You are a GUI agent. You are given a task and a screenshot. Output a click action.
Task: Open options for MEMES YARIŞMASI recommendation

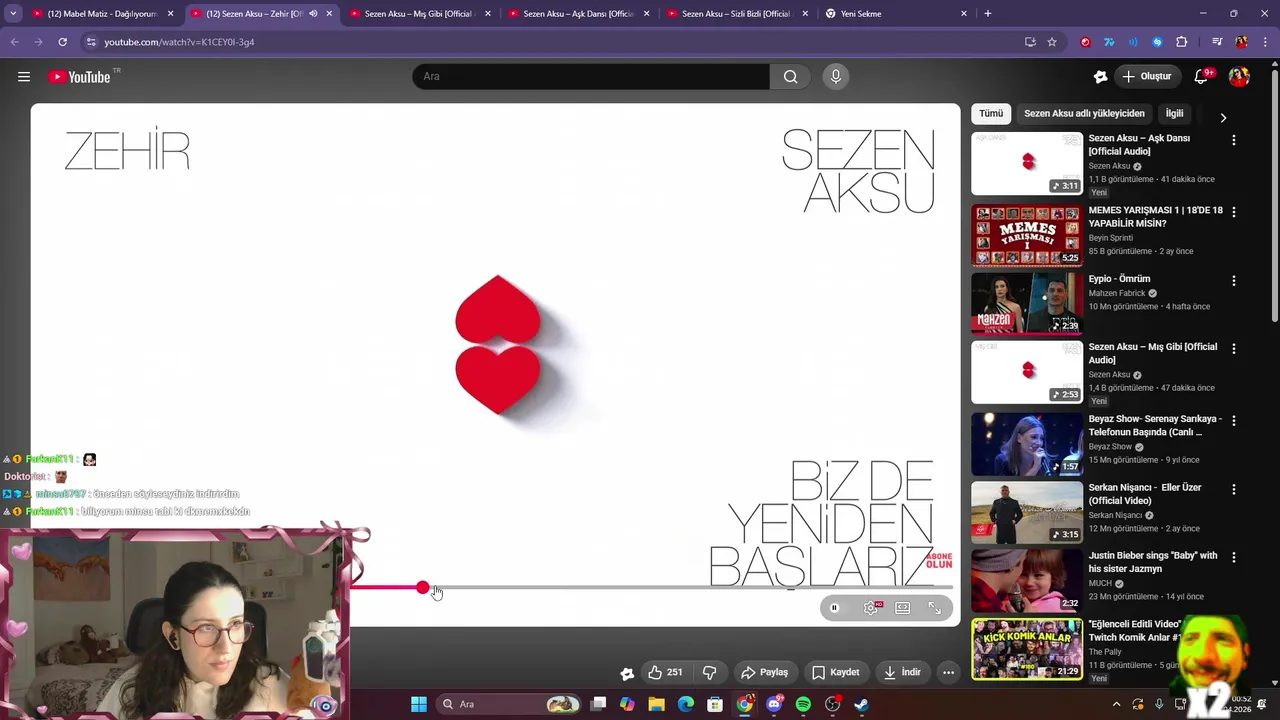[1234, 212]
